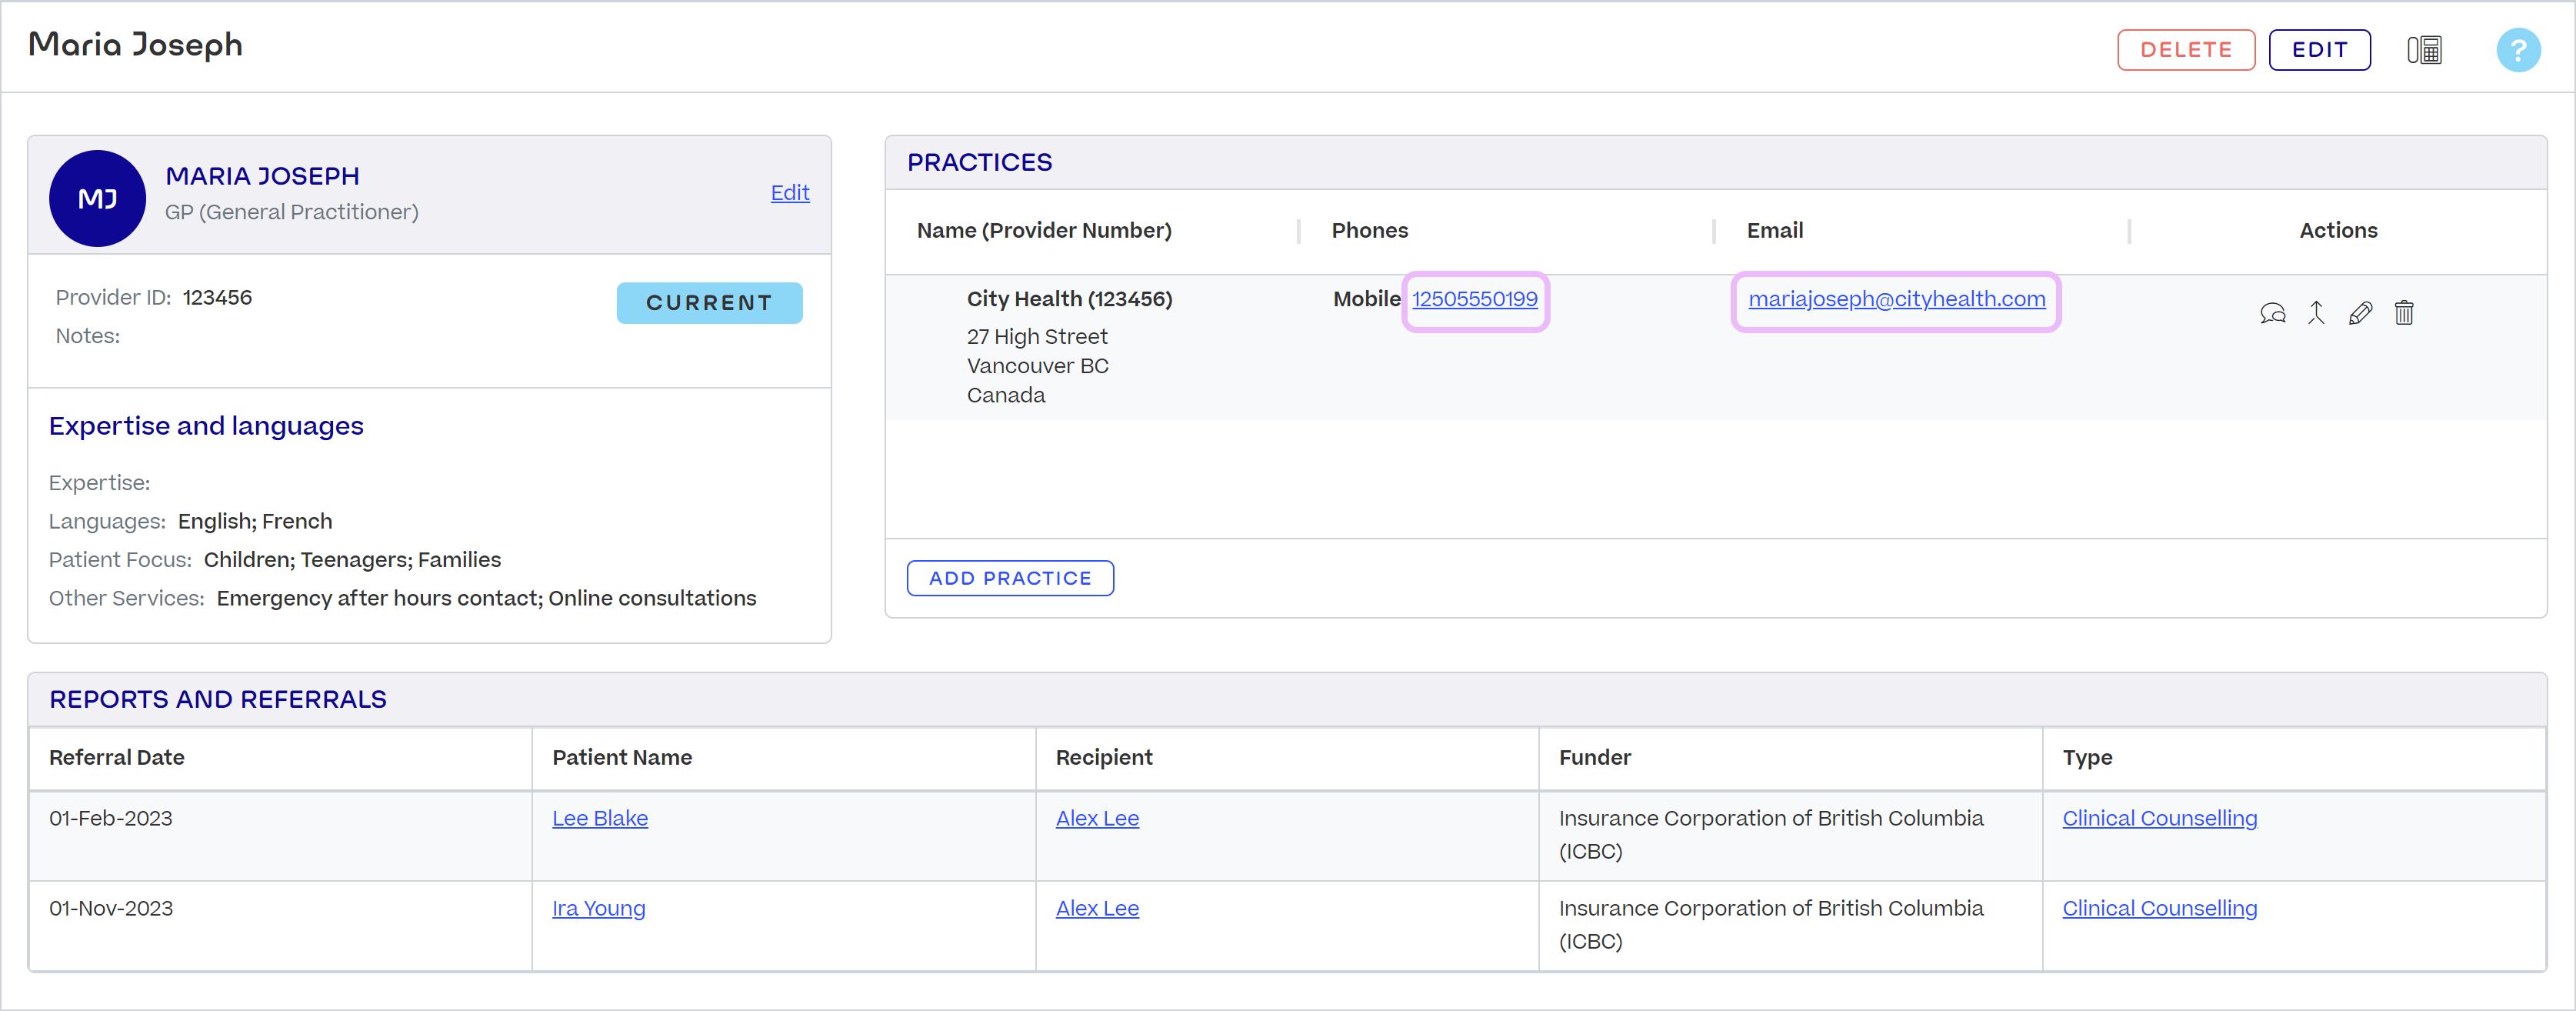
Task: Click the REPORTS AND REFERRALS heading
Action: pos(217,700)
